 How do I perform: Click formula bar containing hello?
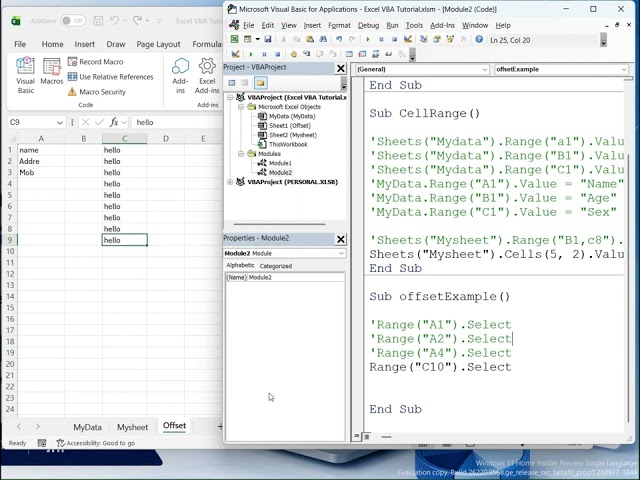pos(178,122)
